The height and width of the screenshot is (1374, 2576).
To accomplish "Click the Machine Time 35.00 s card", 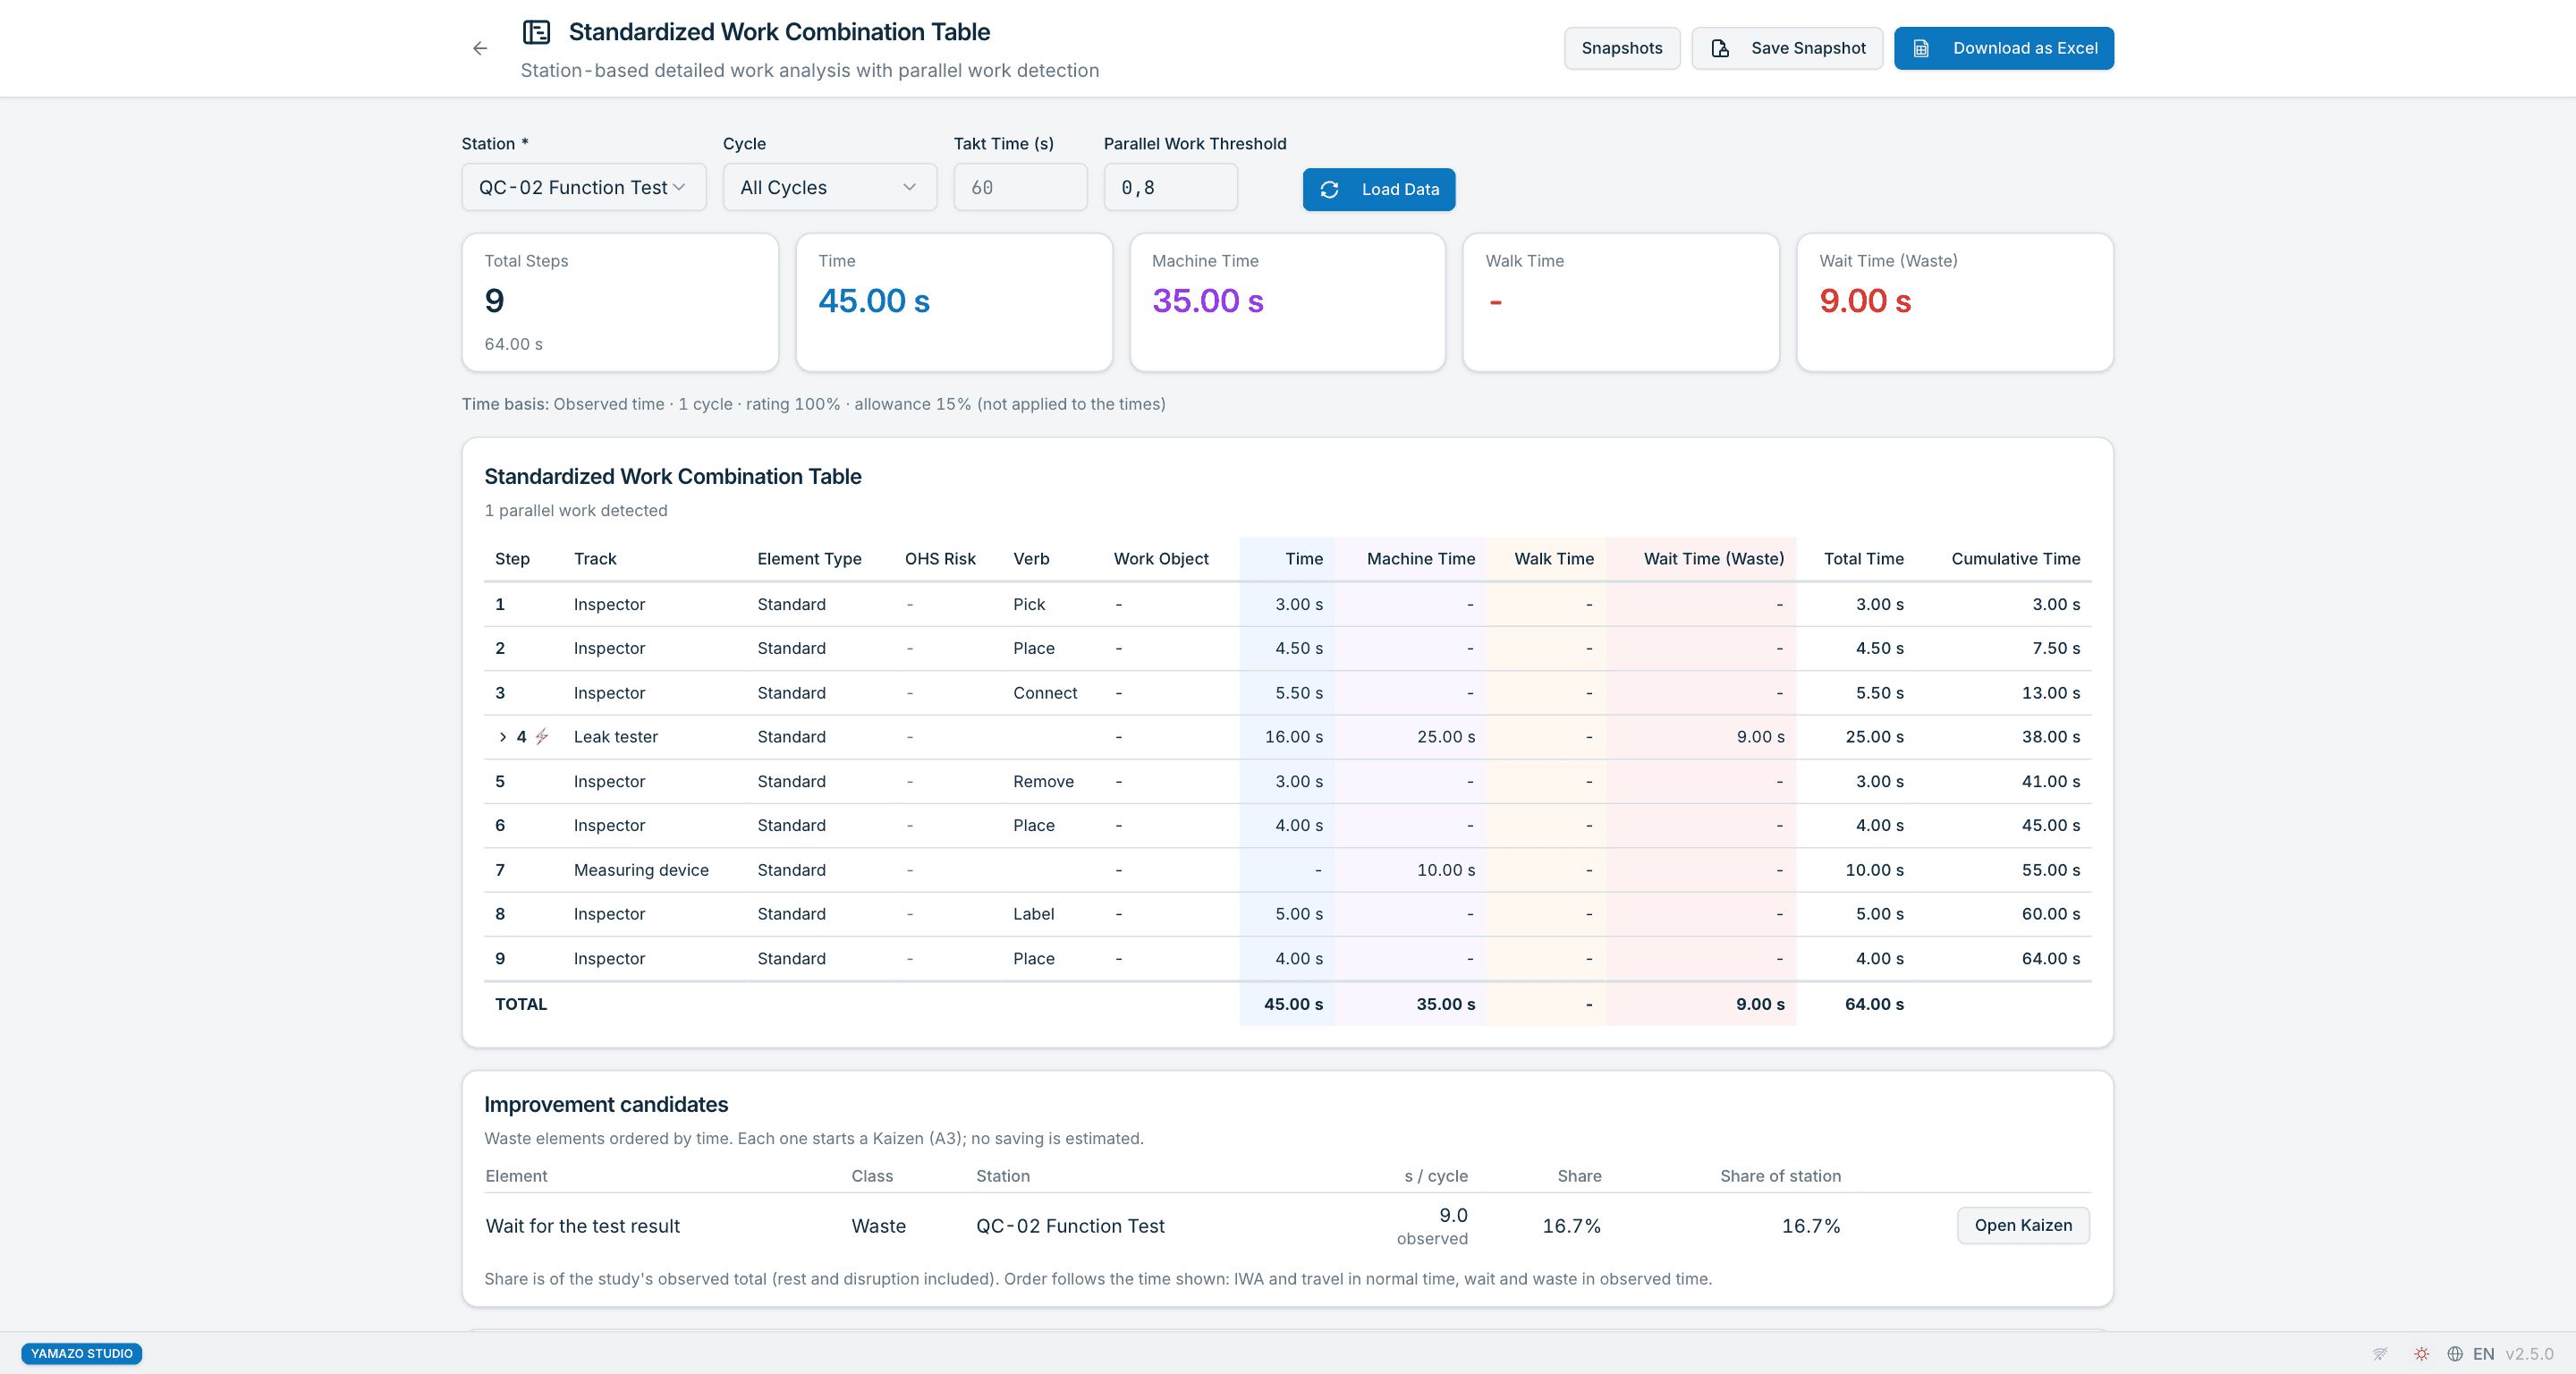I will pos(1287,302).
